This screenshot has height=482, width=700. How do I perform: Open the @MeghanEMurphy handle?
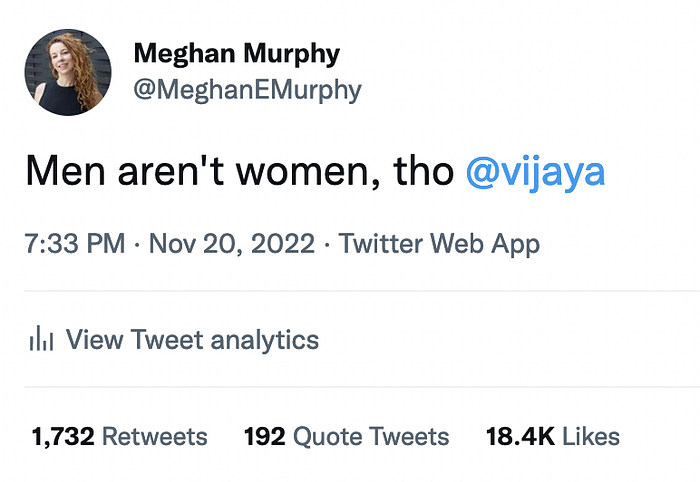tap(247, 90)
